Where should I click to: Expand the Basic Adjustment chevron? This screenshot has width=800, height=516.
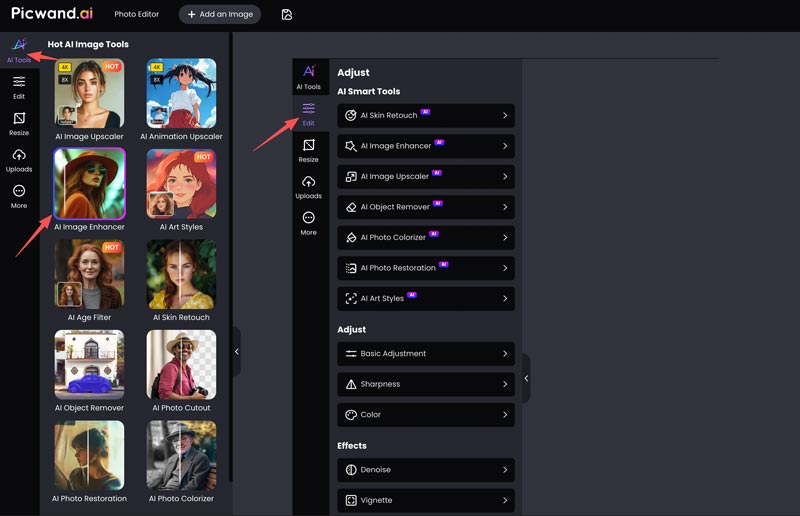pyautogui.click(x=505, y=354)
